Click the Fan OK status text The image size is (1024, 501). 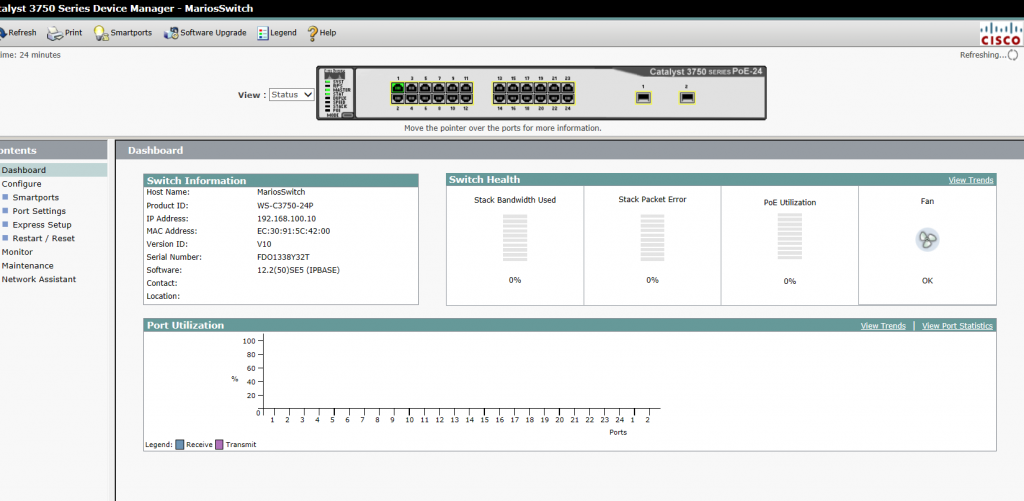click(927, 281)
